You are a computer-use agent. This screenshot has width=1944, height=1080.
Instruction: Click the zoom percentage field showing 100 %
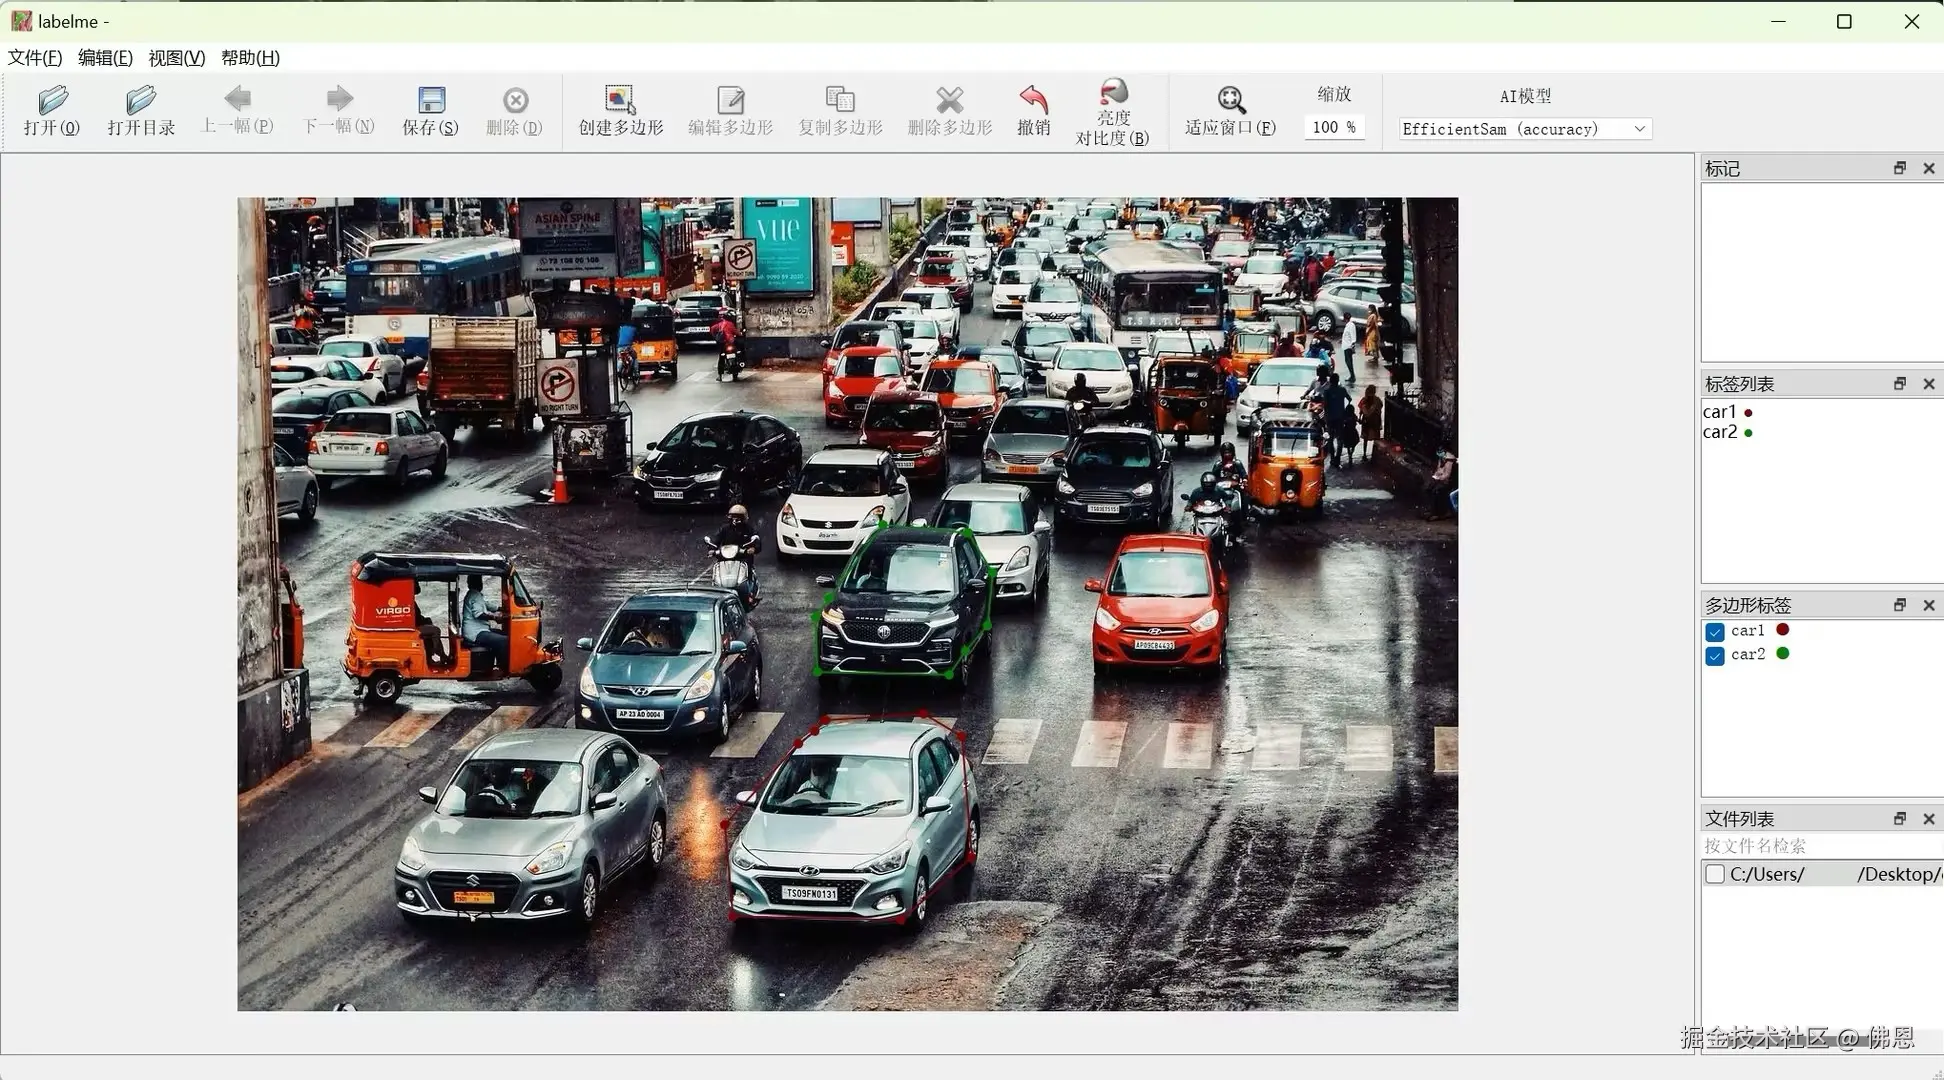pyautogui.click(x=1333, y=128)
